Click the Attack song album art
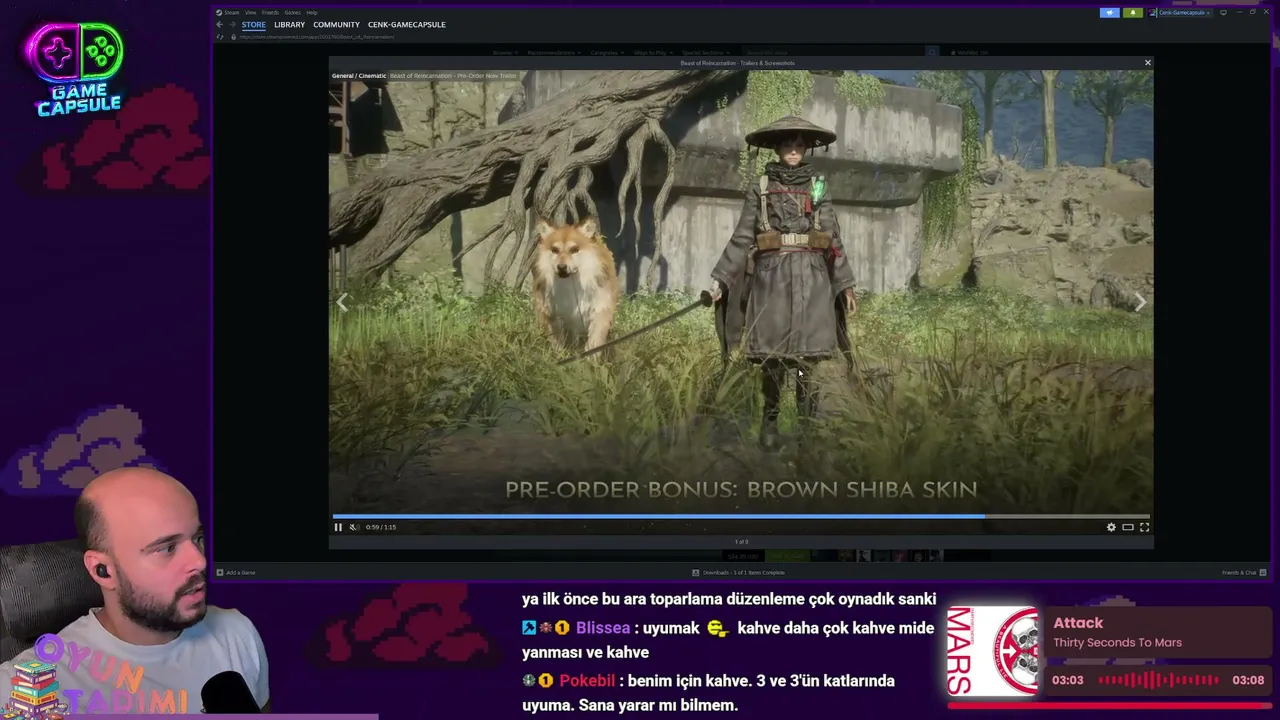Screen dimensions: 1280x720 coord(993,651)
